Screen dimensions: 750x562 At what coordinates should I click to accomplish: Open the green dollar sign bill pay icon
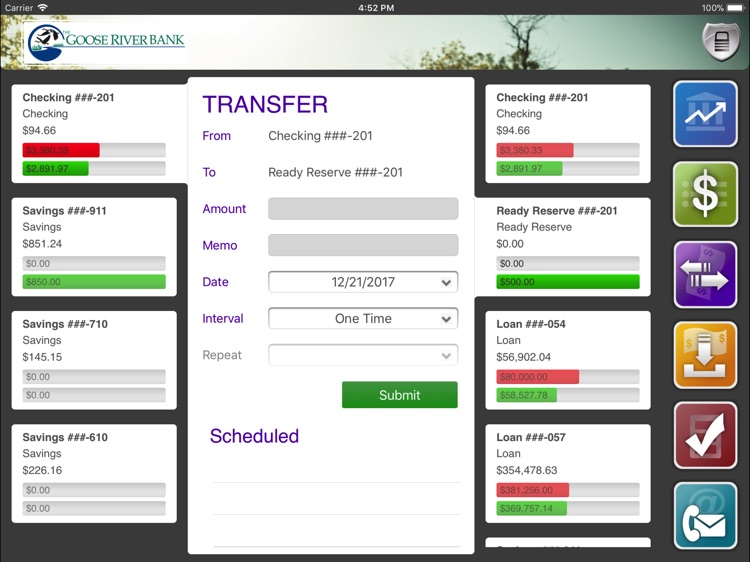coord(705,194)
